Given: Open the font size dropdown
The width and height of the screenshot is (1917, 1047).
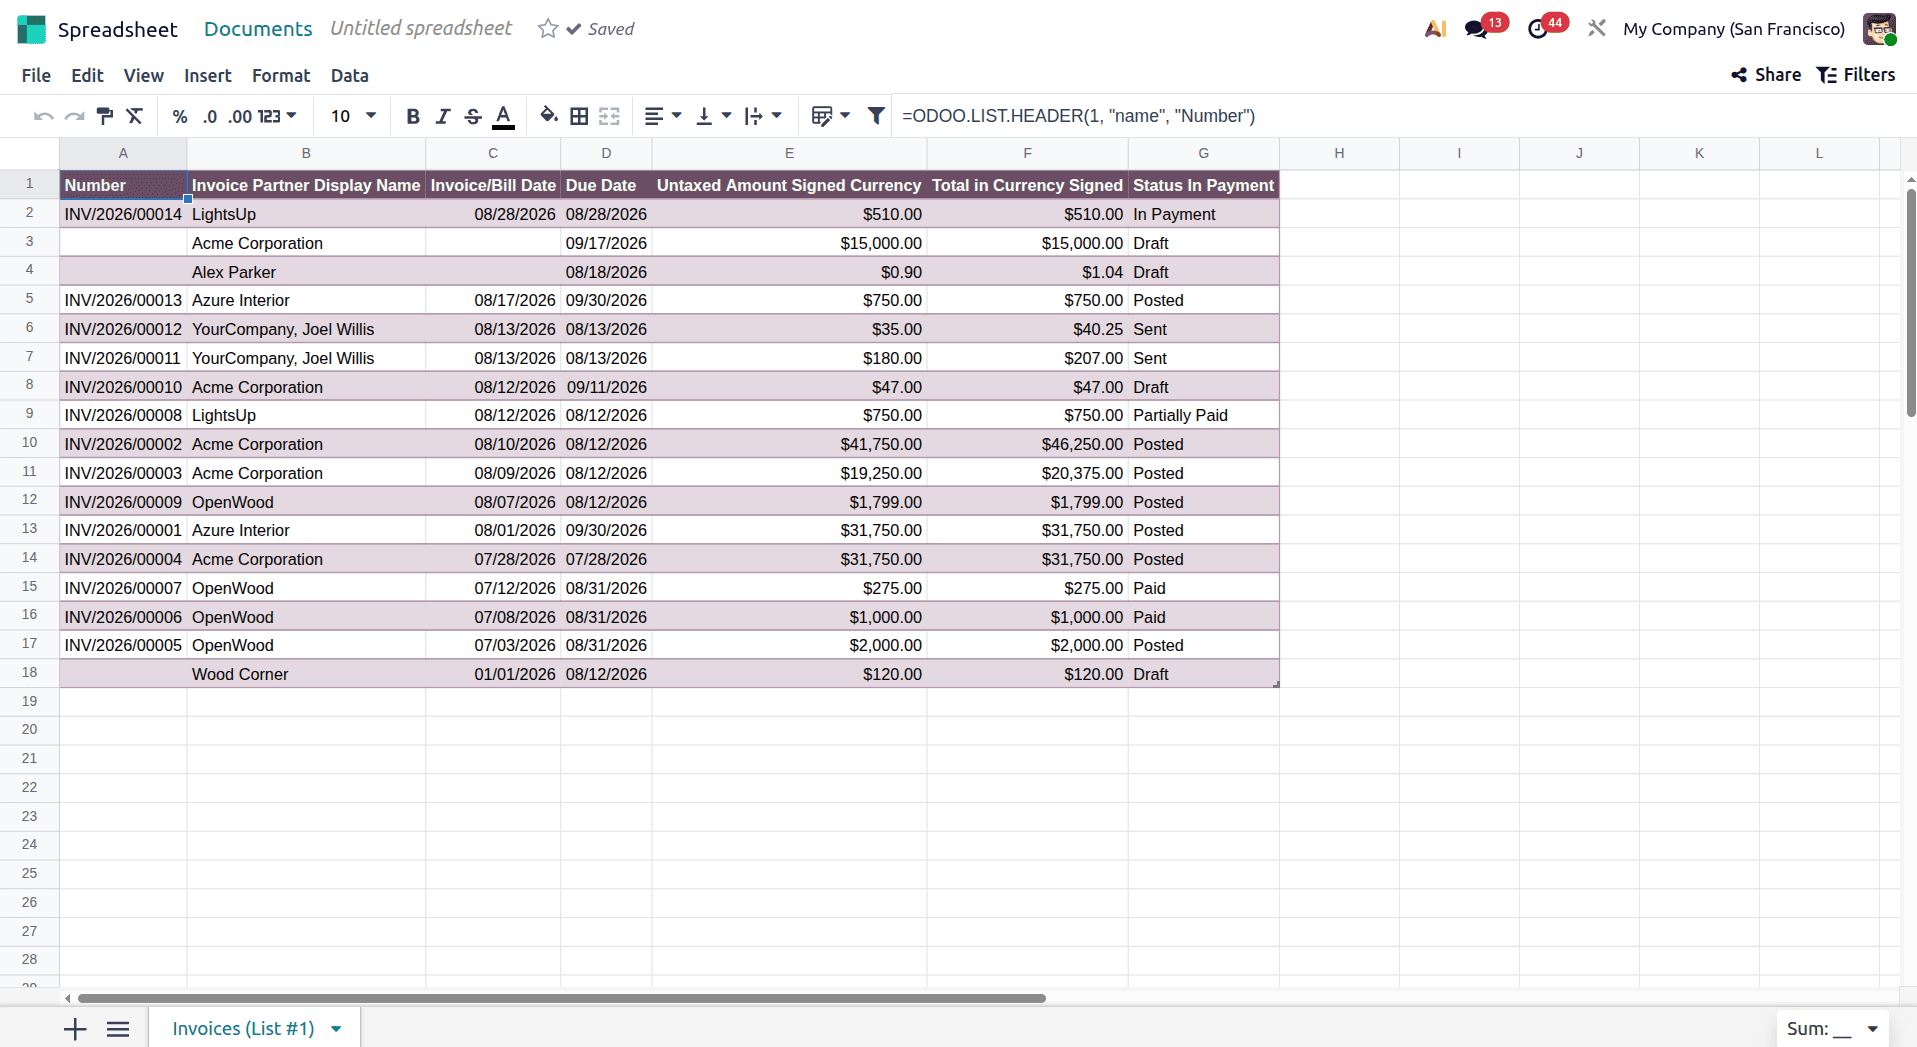Looking at the screenshot, I should tap(353, 116).
